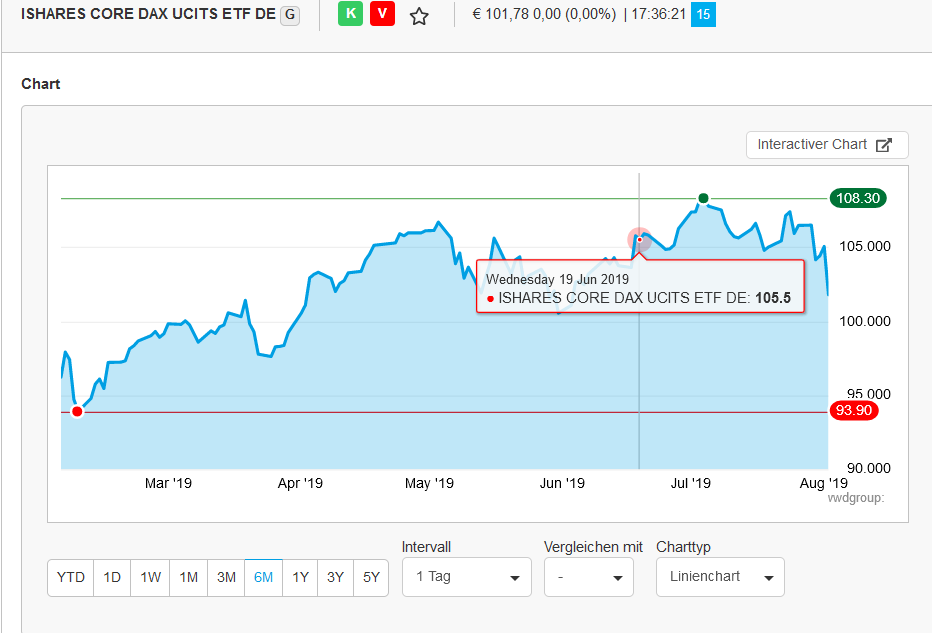
Task: Switch to the 3M period
Action: [x=226, y=577]
